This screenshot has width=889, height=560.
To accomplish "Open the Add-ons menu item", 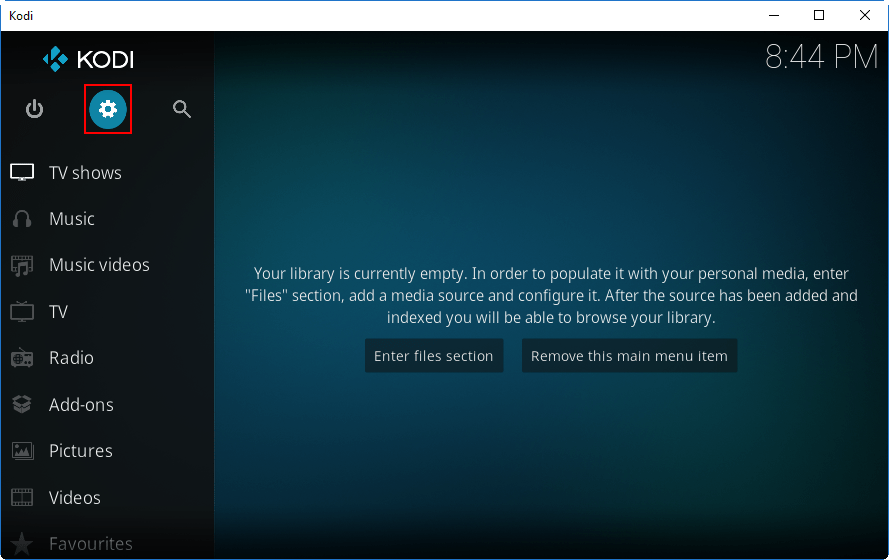I will coord(81,405).
